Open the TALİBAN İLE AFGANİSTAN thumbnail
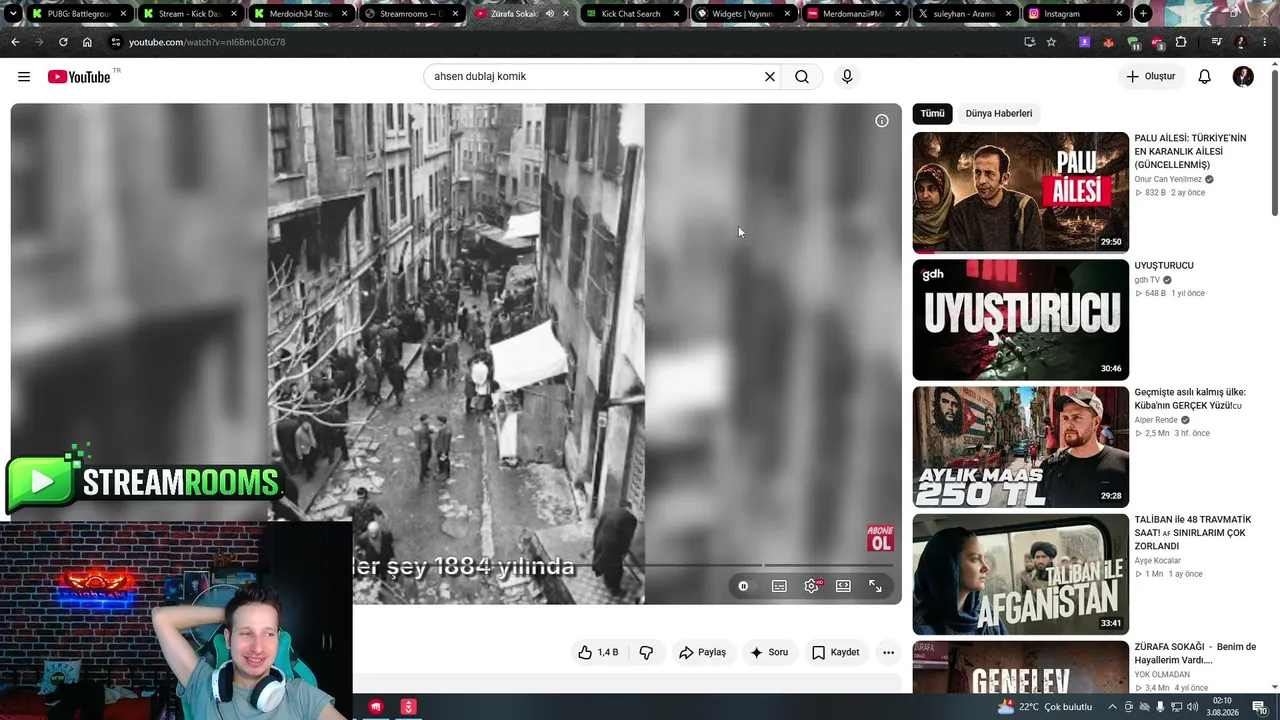The width and height of the screenshot is (1280, 720). click(x=1020, y=574)
